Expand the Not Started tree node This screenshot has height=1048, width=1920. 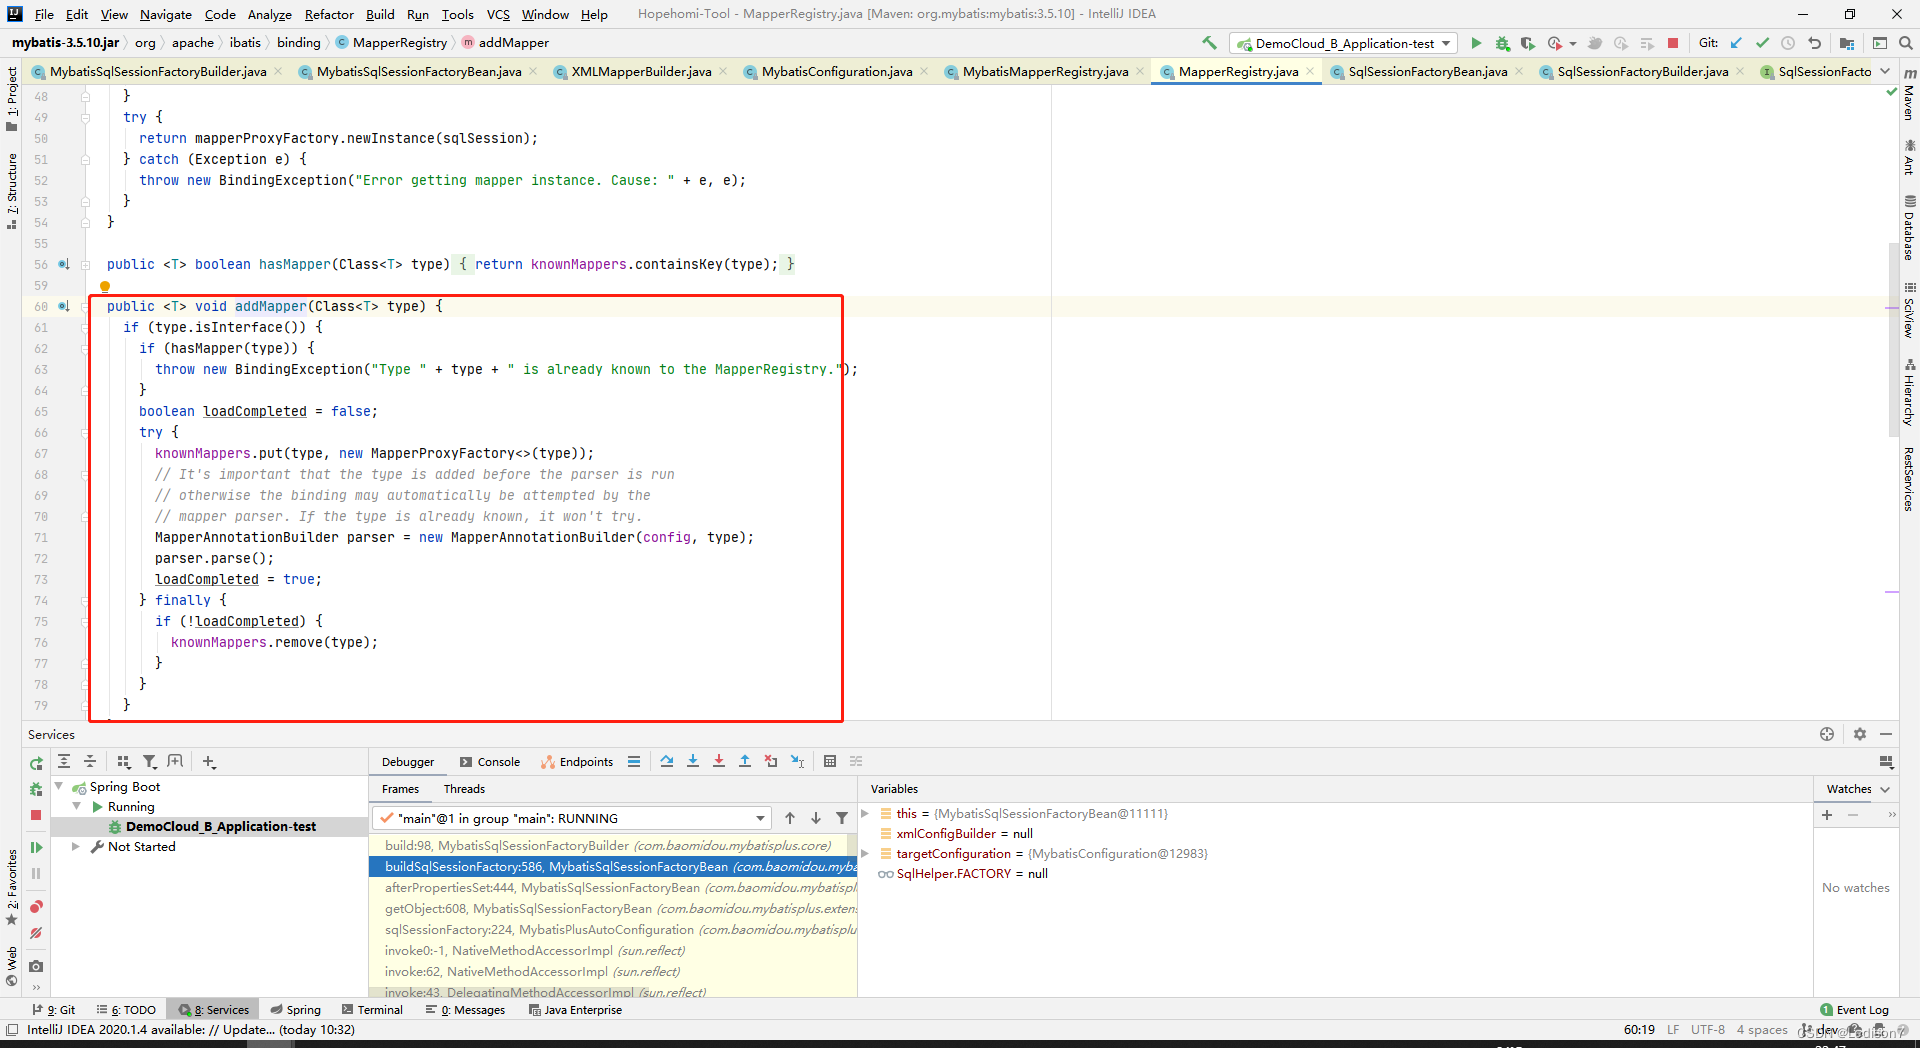click(x=76, y=846)
